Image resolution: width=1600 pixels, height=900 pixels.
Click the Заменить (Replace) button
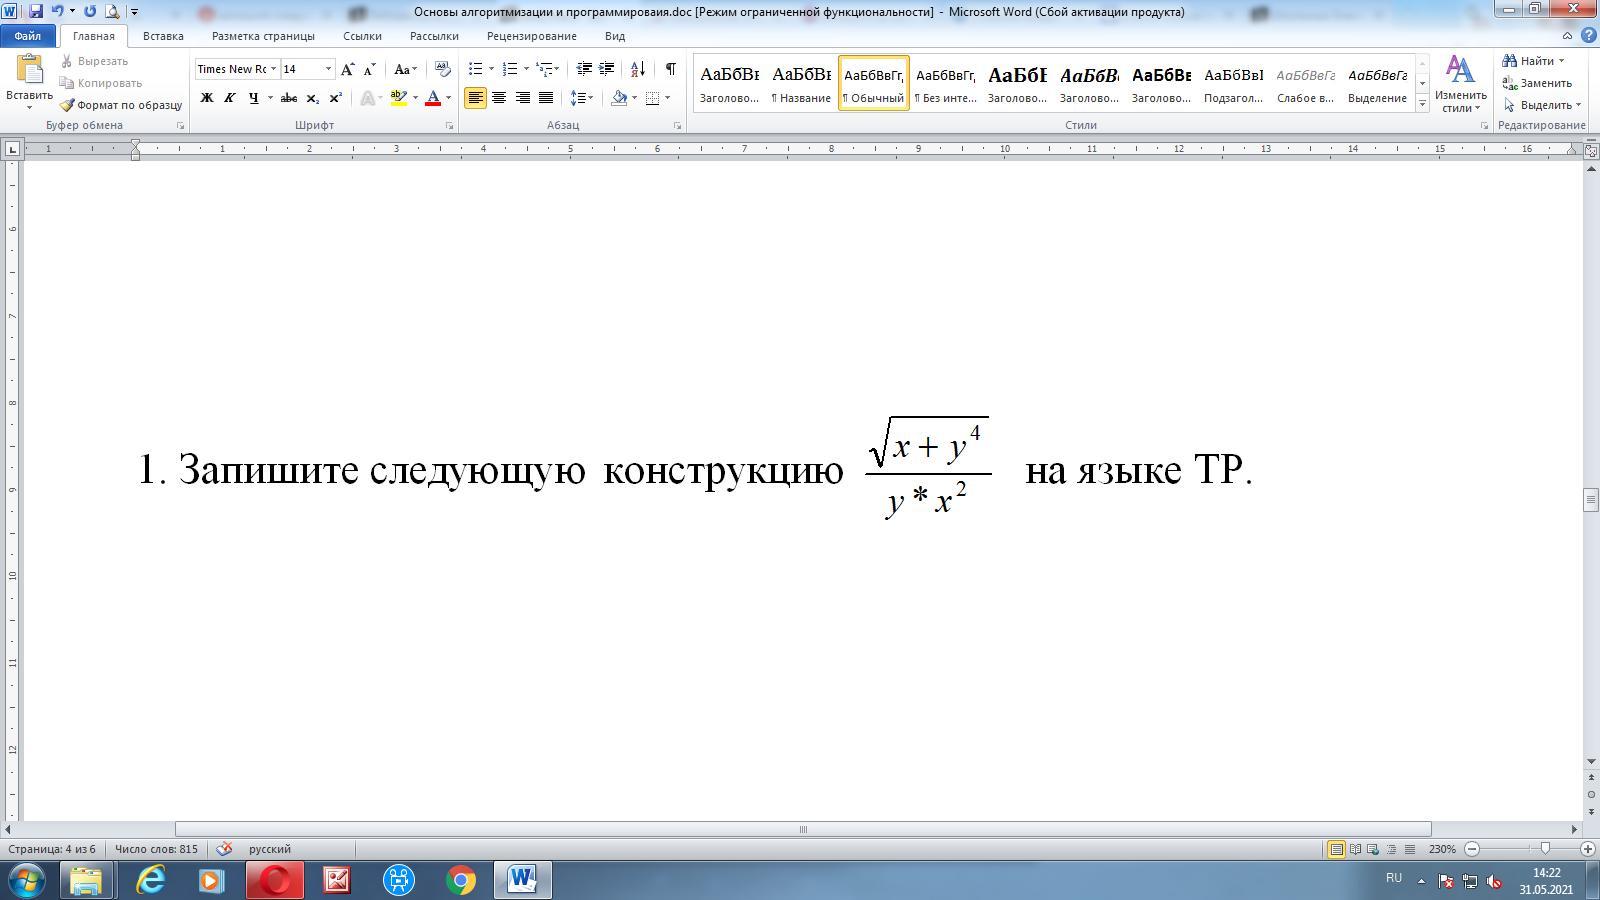coord(1538,83)
